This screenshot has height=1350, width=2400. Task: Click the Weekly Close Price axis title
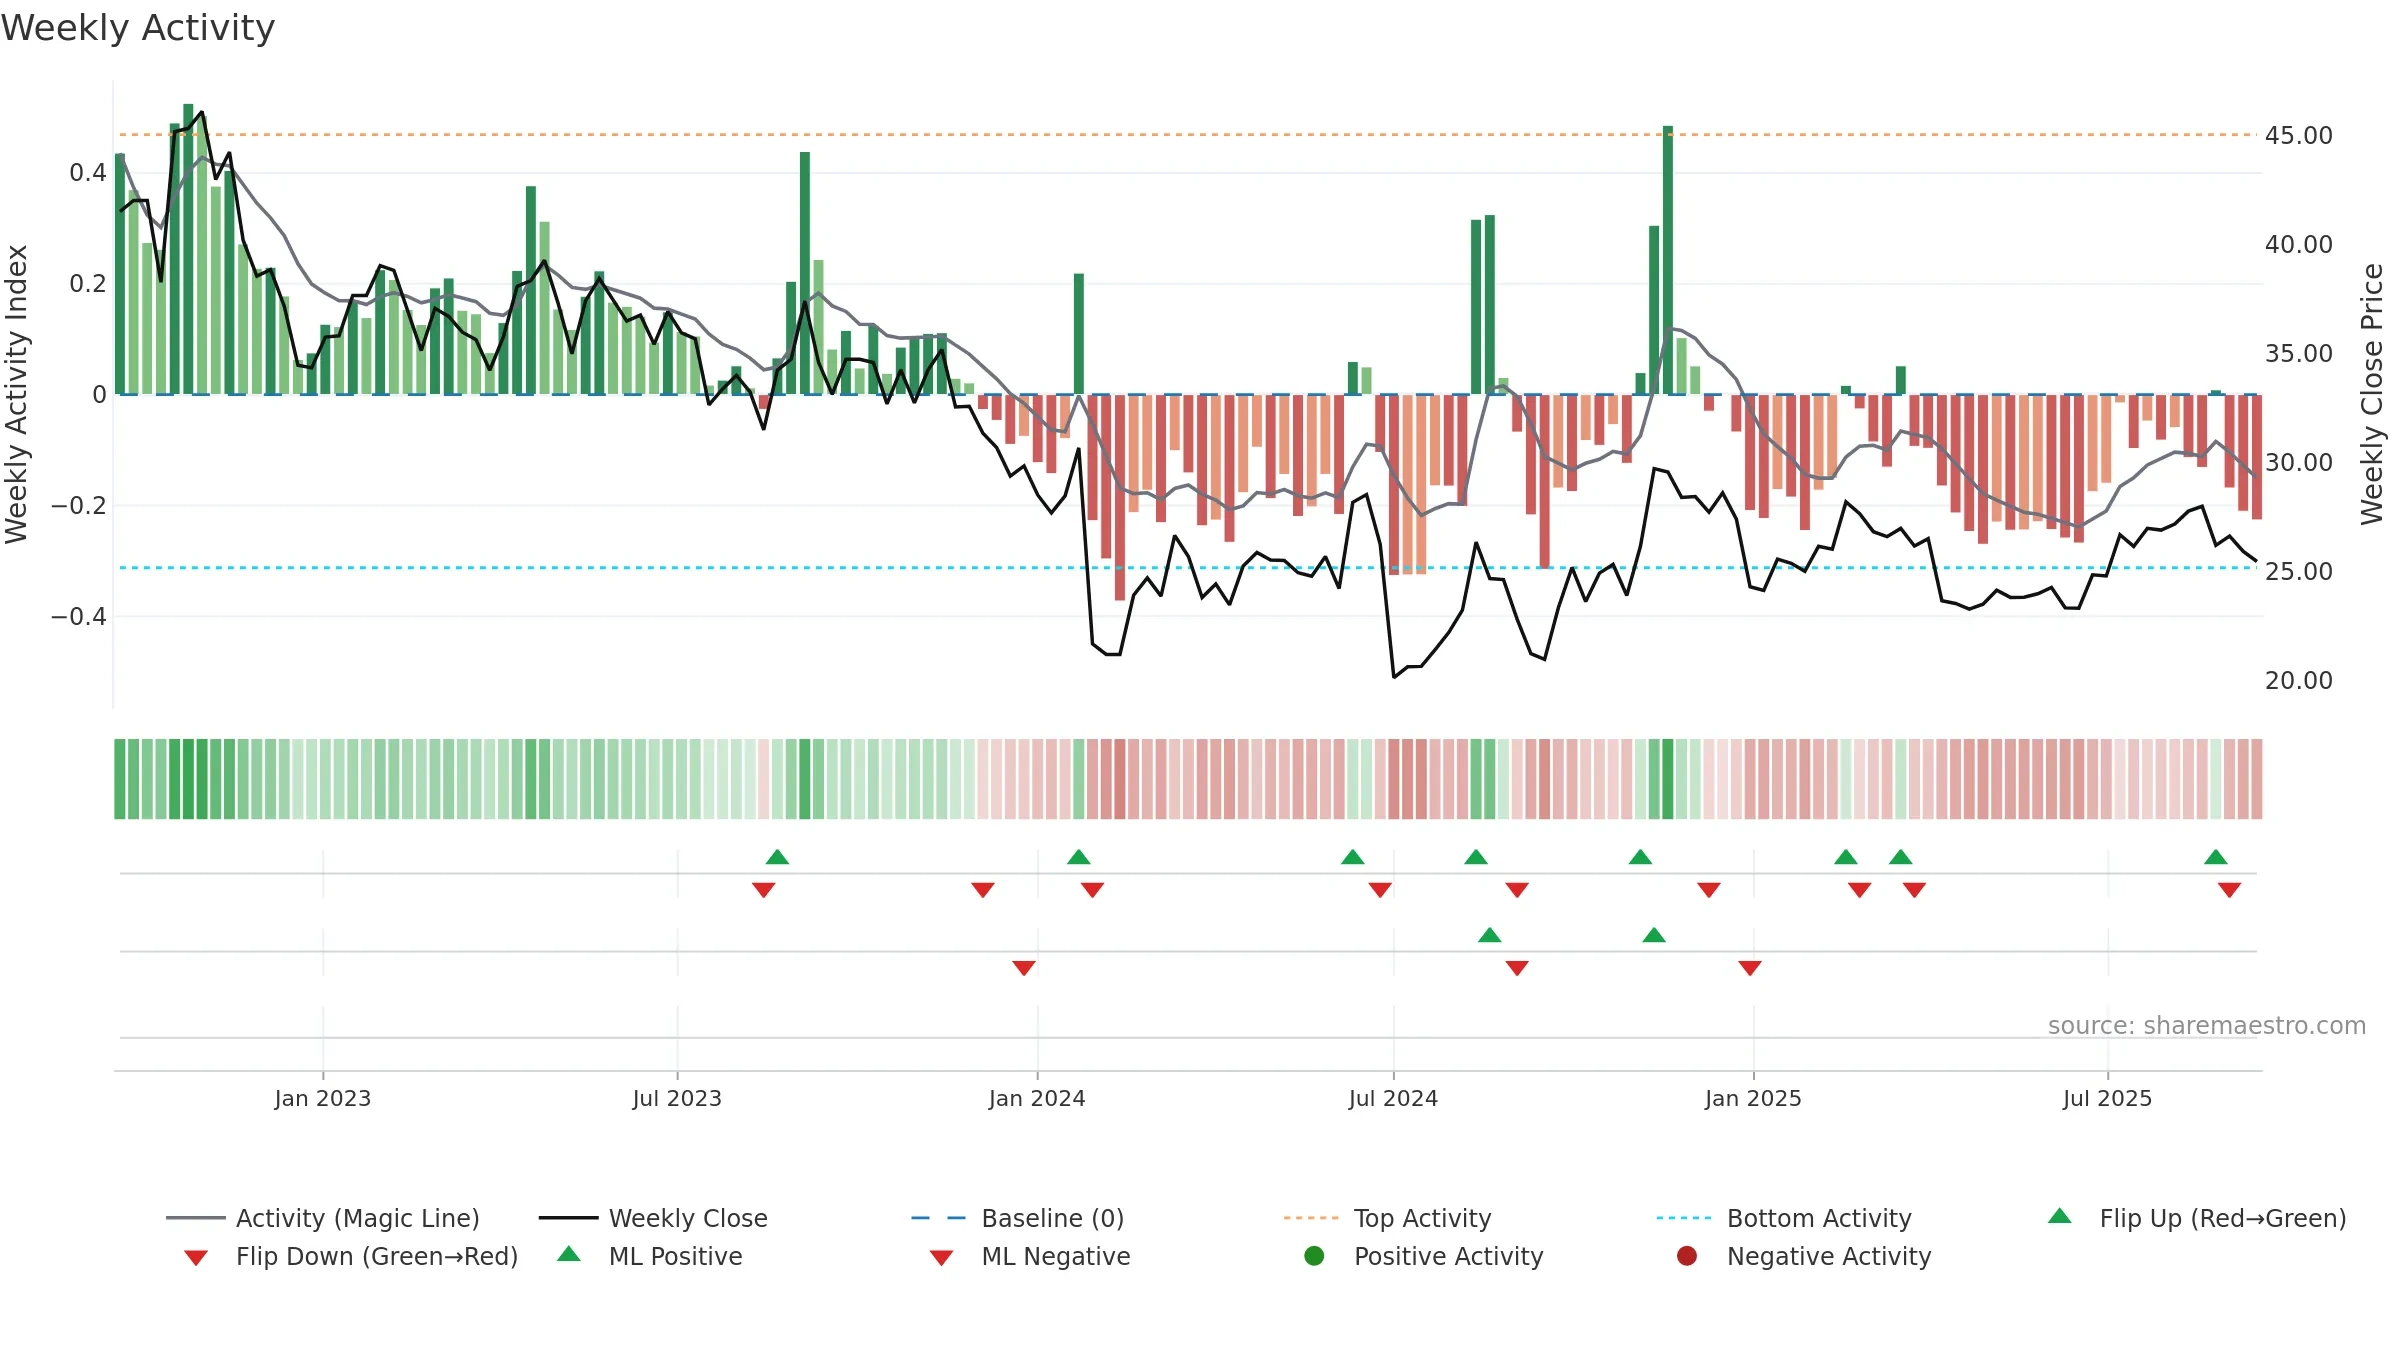tap(2372, 394)
